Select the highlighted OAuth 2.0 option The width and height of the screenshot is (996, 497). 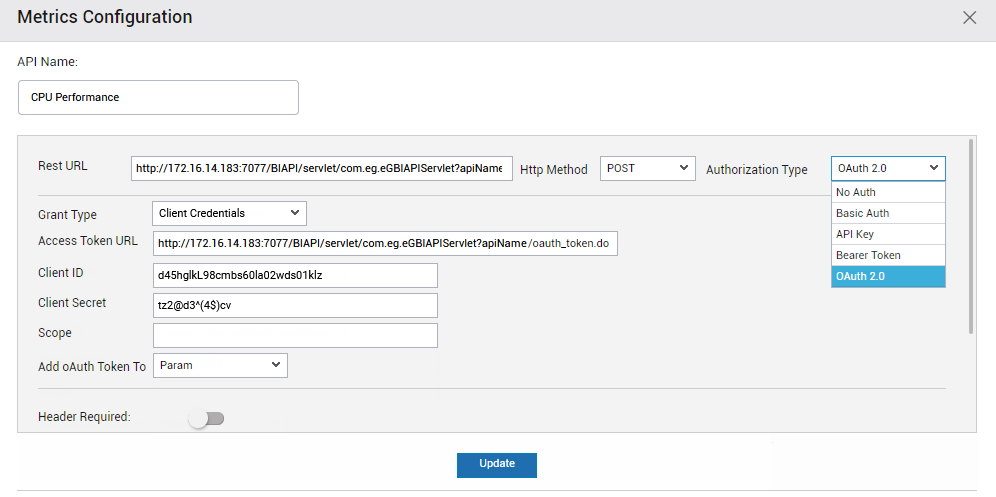tap(888, 276)
